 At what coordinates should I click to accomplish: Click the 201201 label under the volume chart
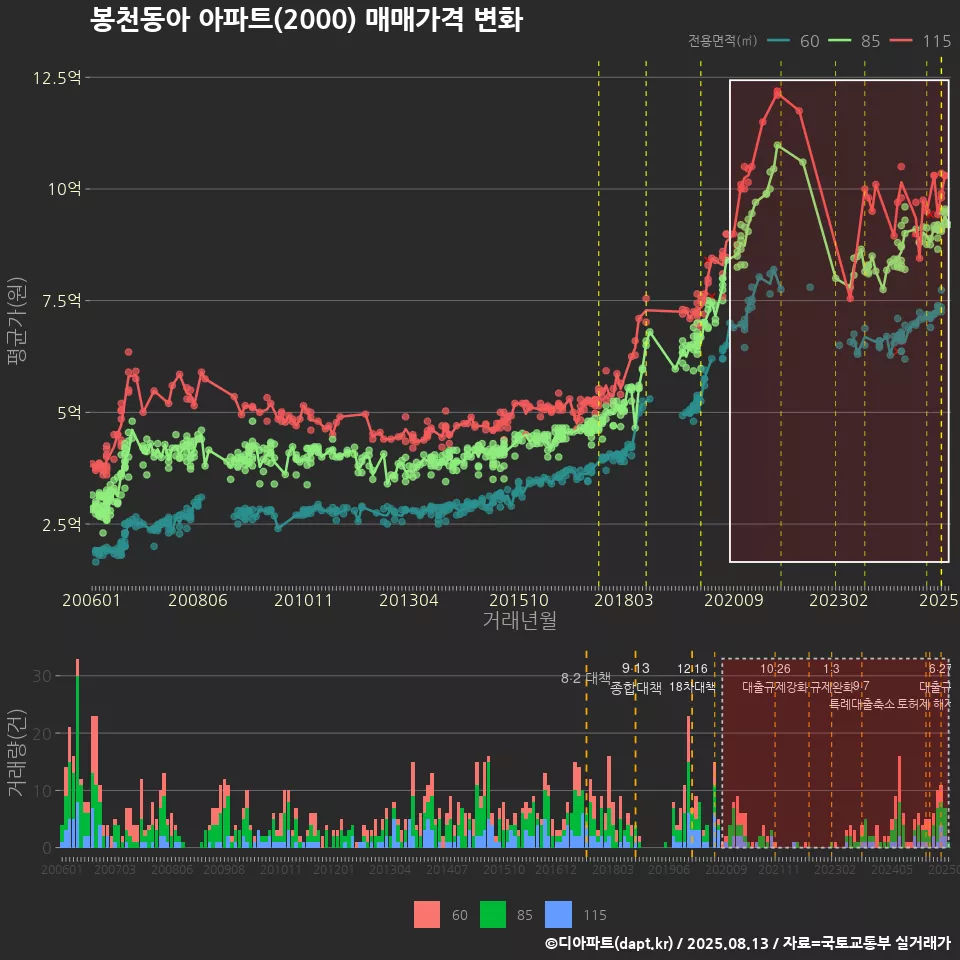click(x=334, y=869)
